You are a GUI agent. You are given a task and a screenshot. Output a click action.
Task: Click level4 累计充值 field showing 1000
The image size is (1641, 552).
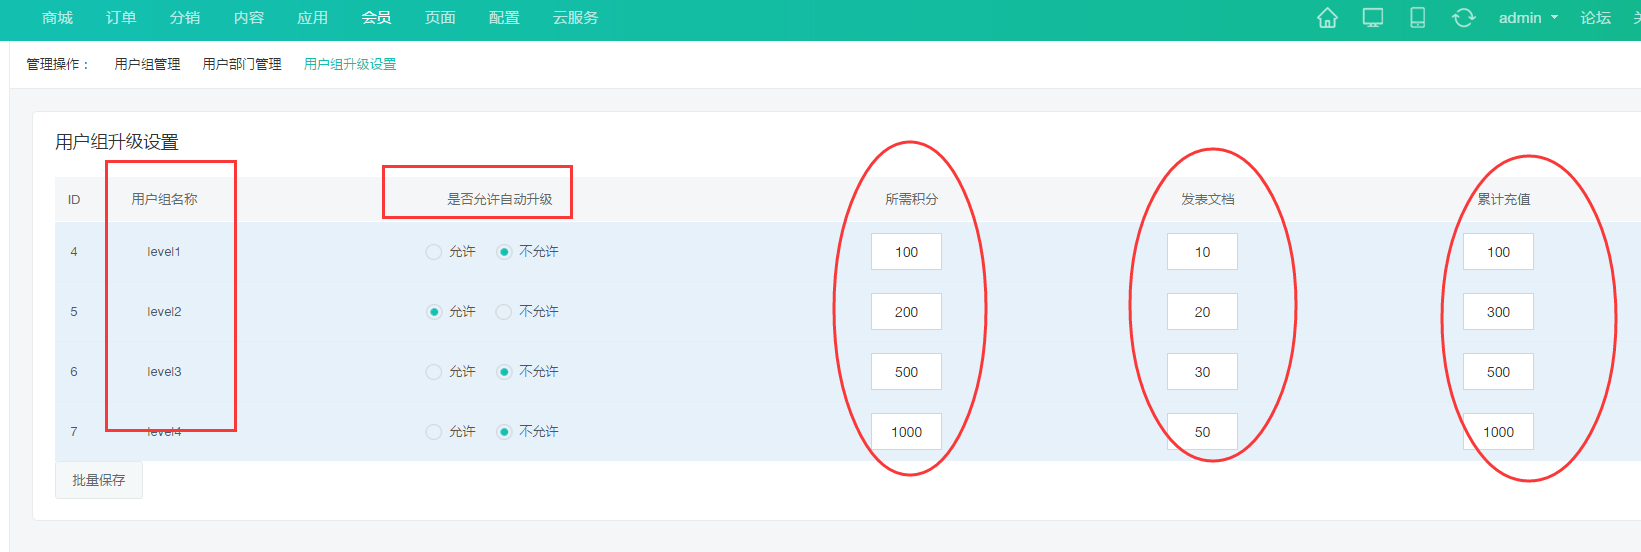[1498, 432]
